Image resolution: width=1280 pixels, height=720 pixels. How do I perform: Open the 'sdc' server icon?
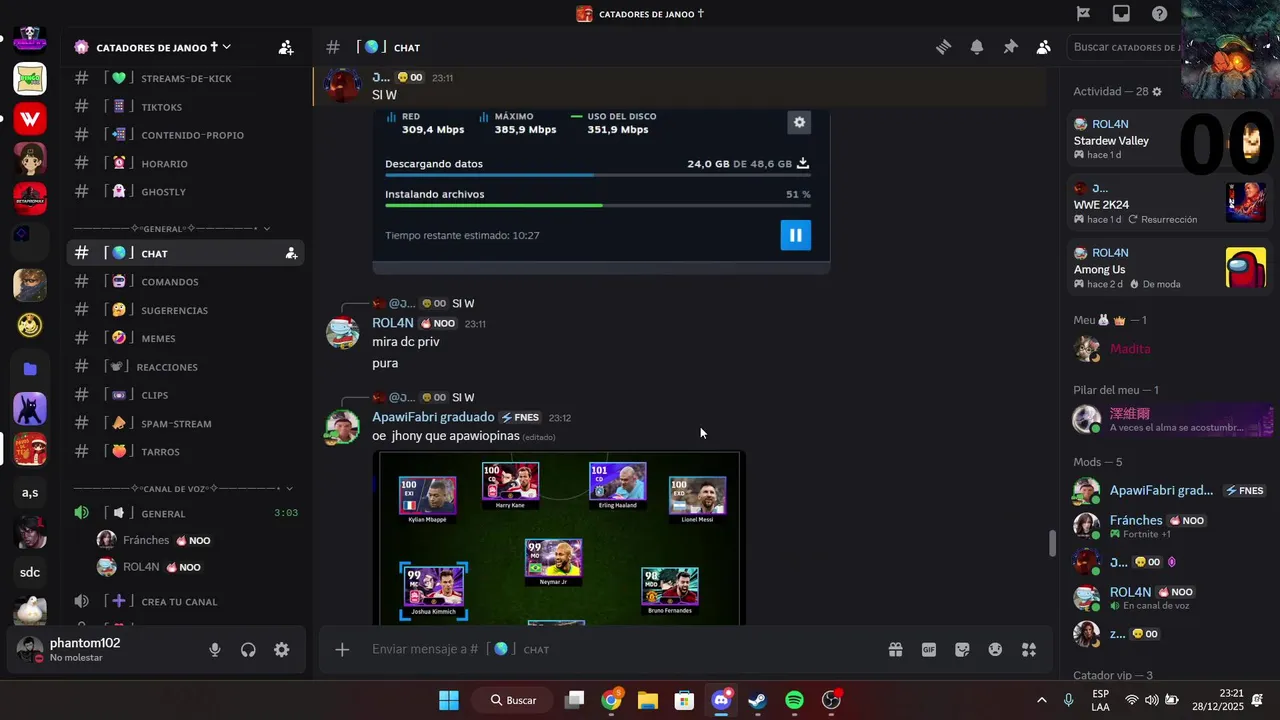pos(30,572)
